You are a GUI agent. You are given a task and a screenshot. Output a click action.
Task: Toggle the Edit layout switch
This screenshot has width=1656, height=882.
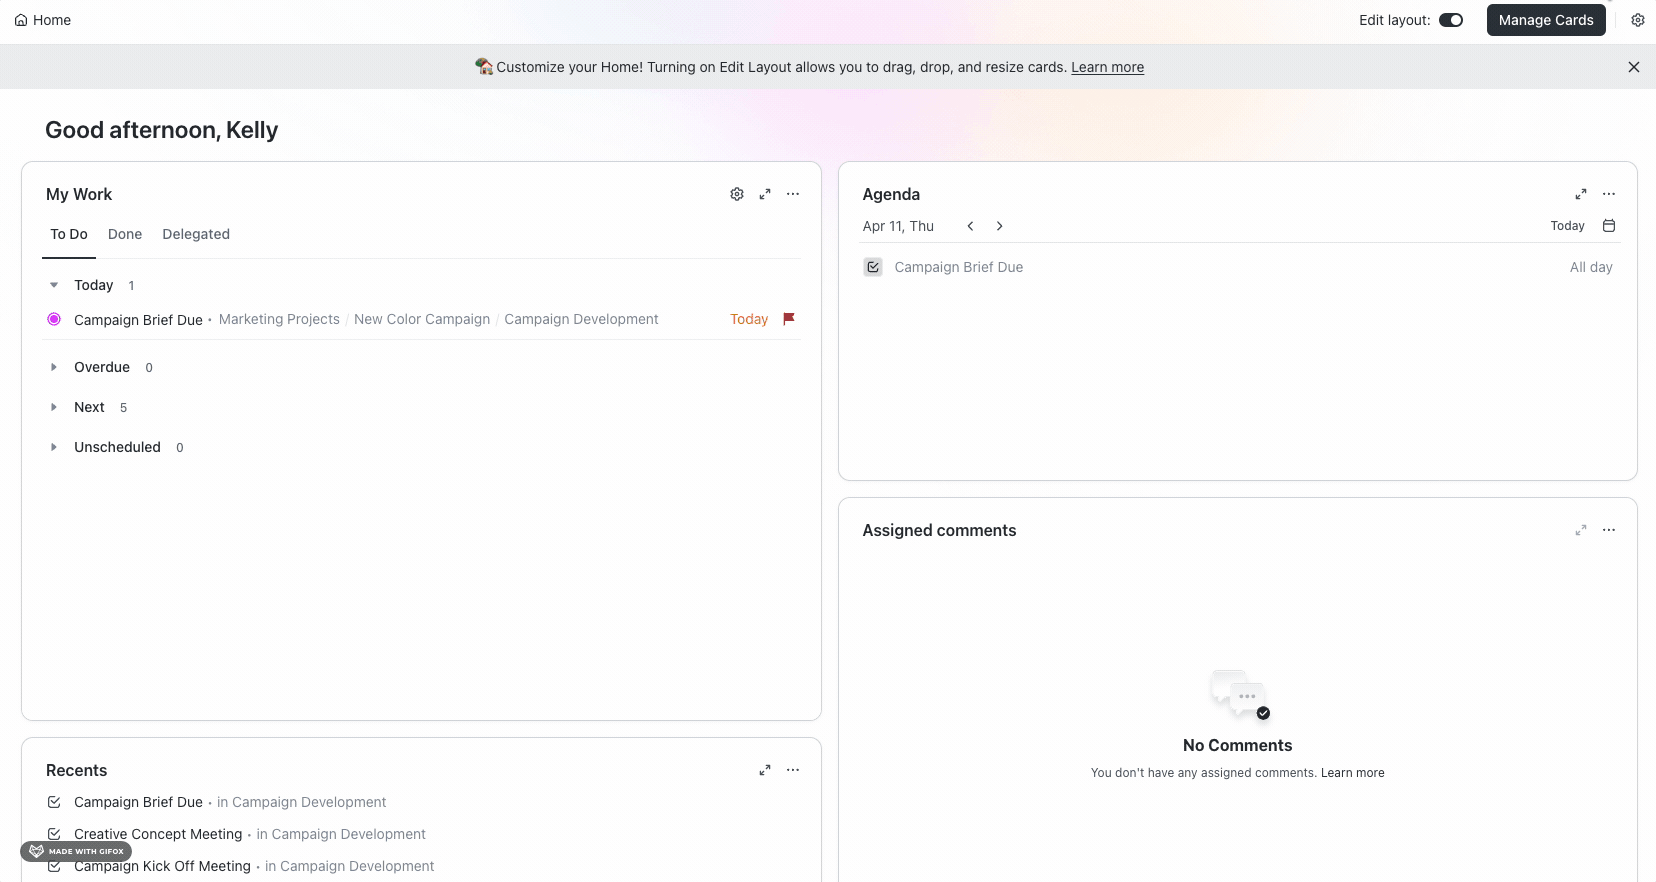1451,20
